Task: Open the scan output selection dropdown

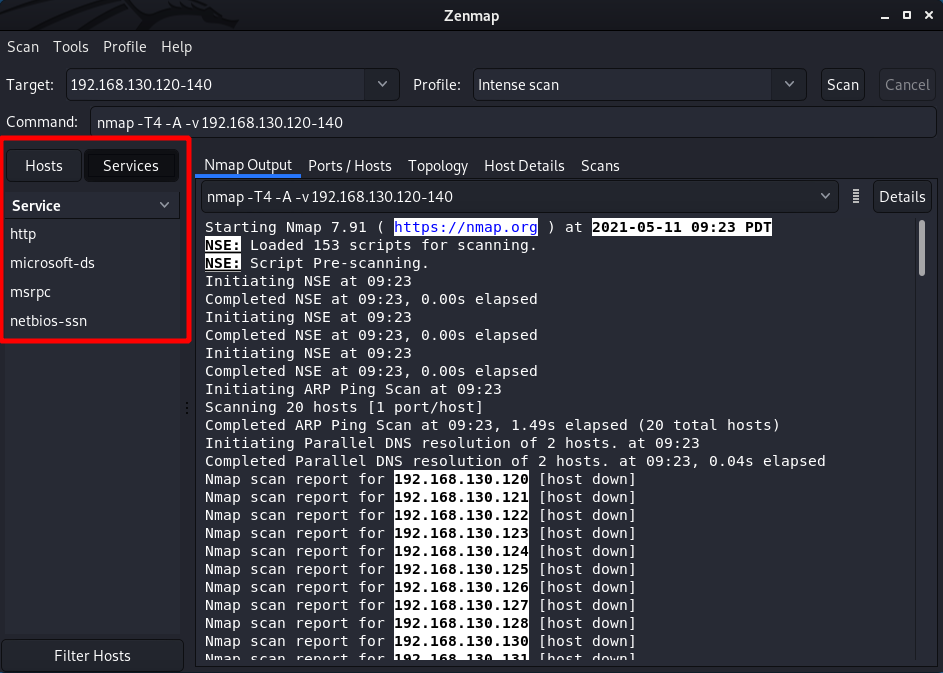Action: 520,197
